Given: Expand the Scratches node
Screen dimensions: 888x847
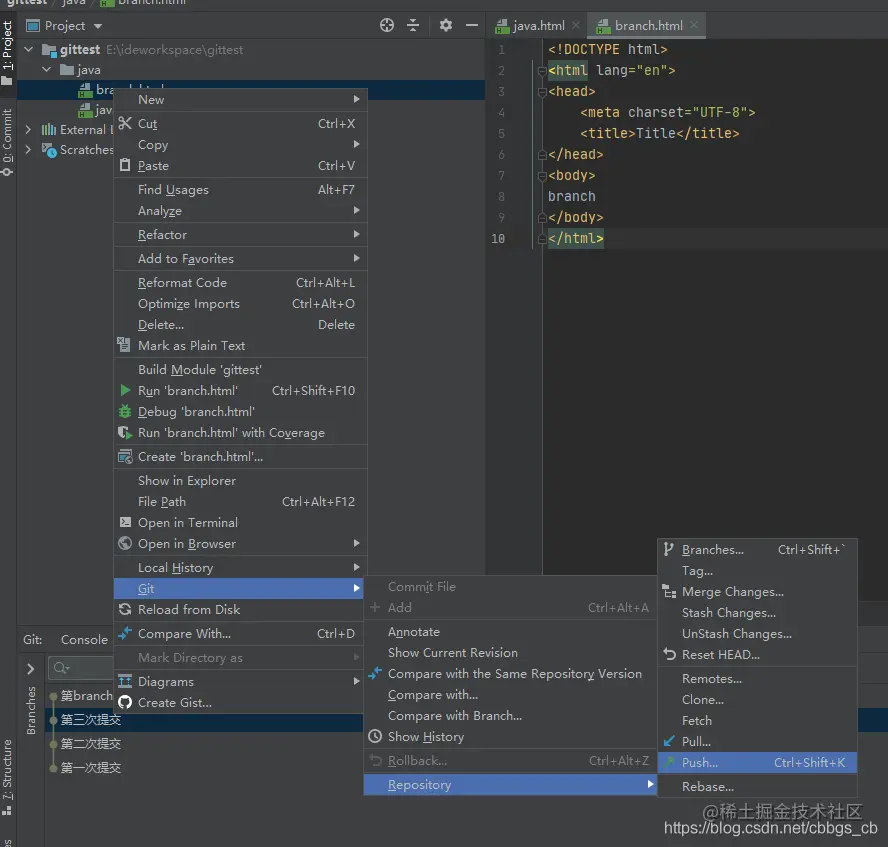Looking at the screenshot, I should click(28, 149).
